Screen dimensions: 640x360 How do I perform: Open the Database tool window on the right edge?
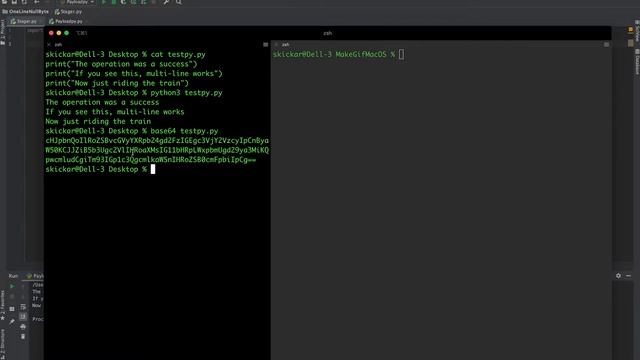(x=637, y=62)
